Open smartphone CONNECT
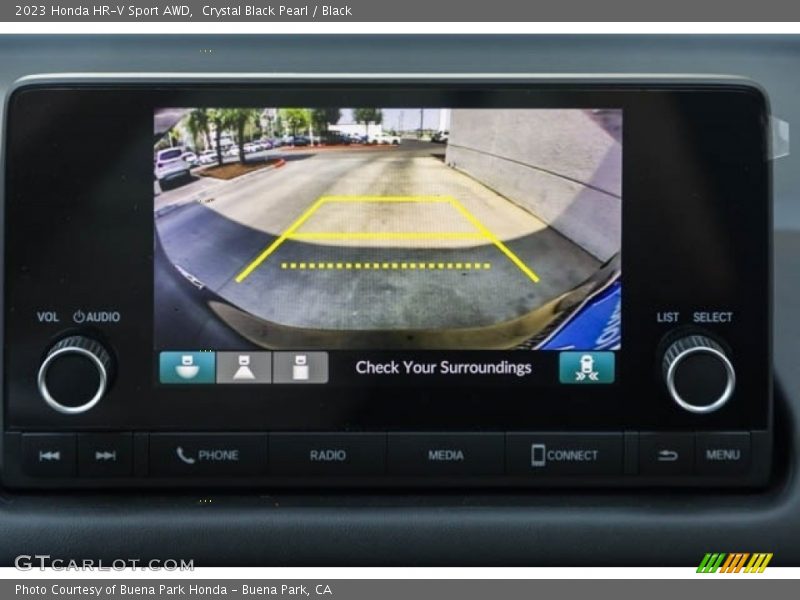800x600 pixels. 564,455
